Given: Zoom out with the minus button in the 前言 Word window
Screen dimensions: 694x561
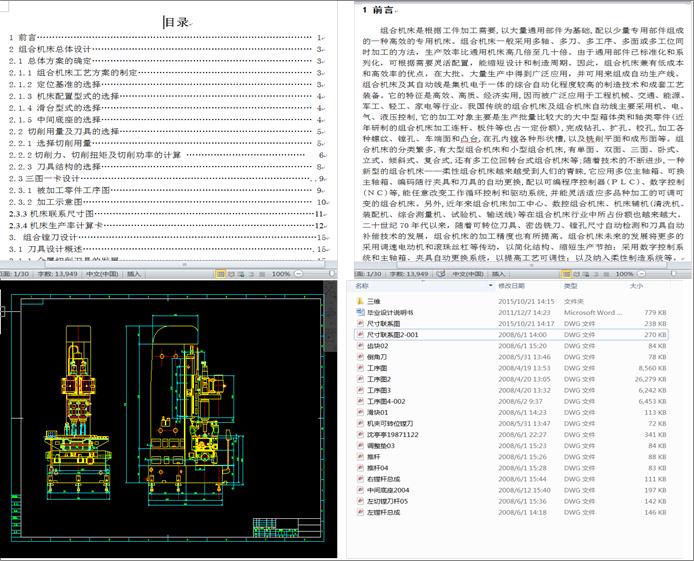Looking at the screenshot, I should coord(641,274).
